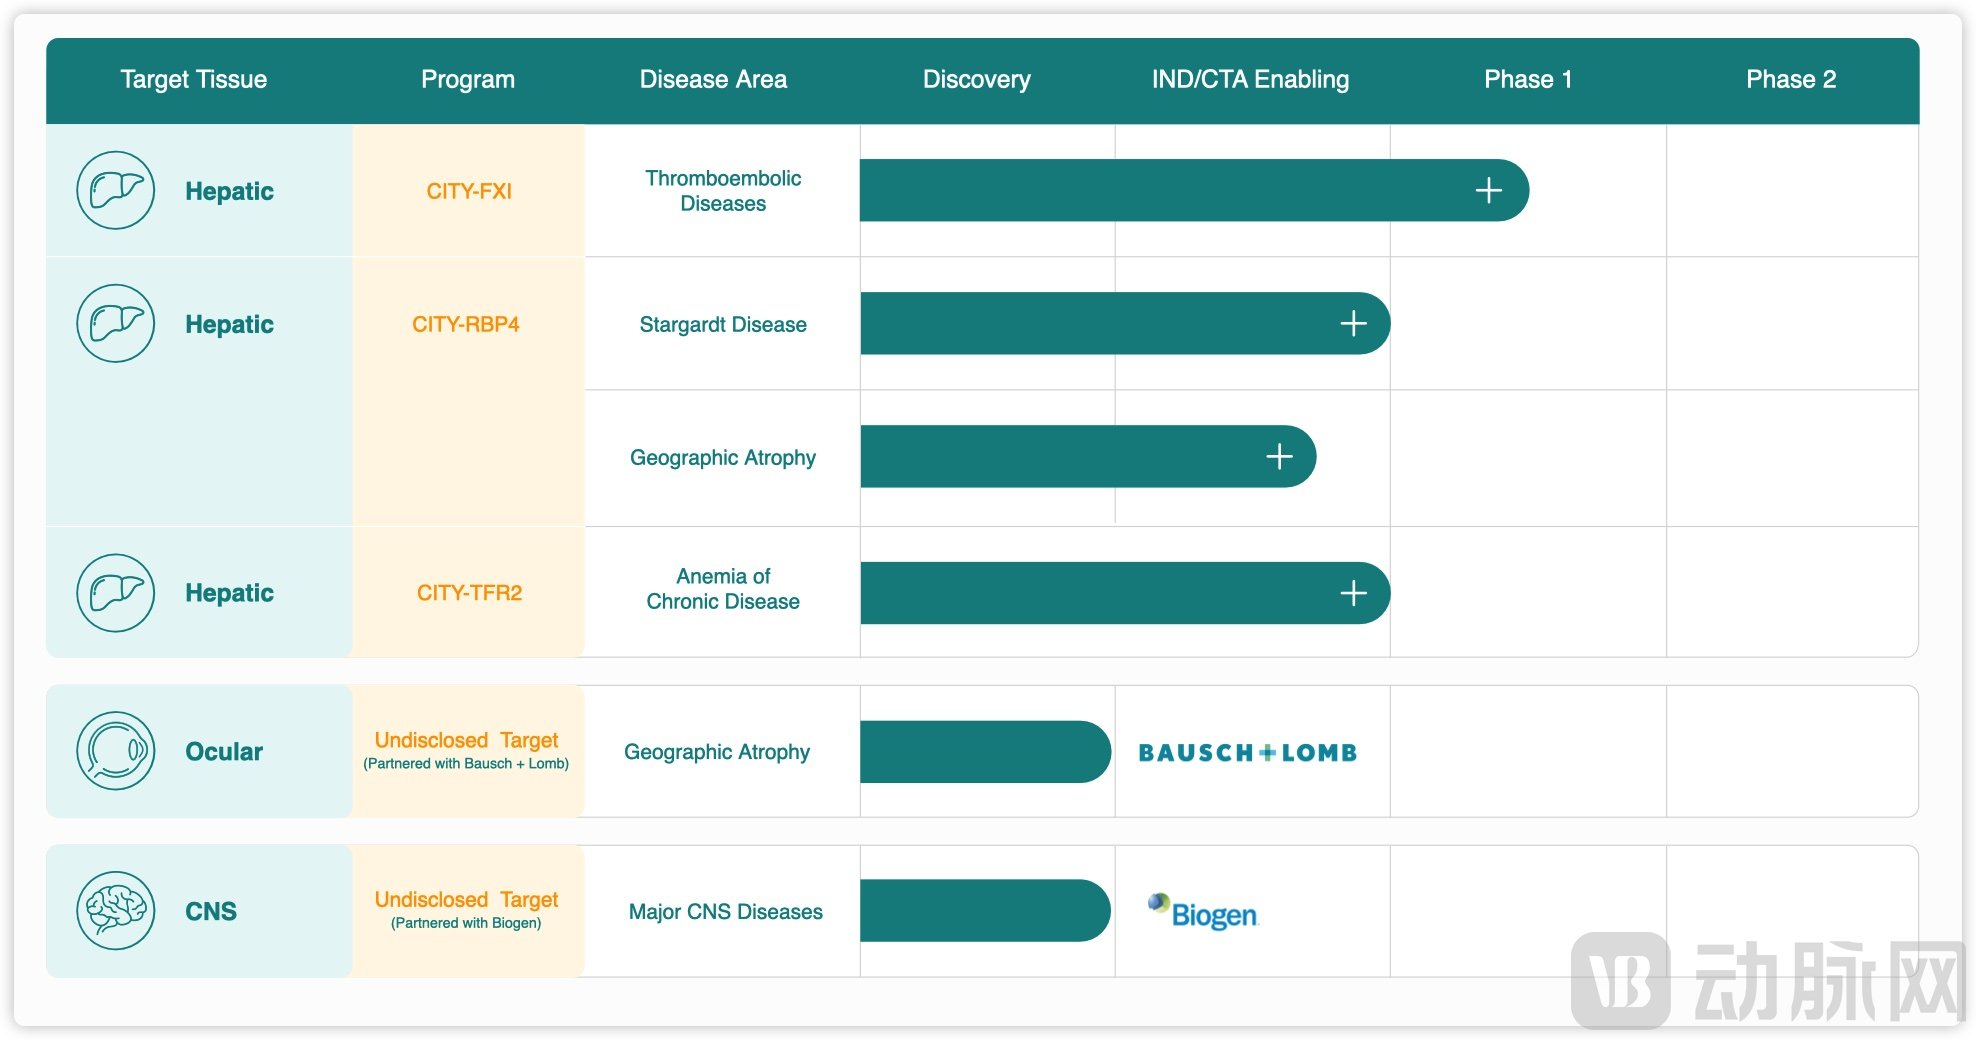Select the Phase 2 column header
Image resolution: width=1976 pixels, height=1040 pixels.
pos(1791,79)
